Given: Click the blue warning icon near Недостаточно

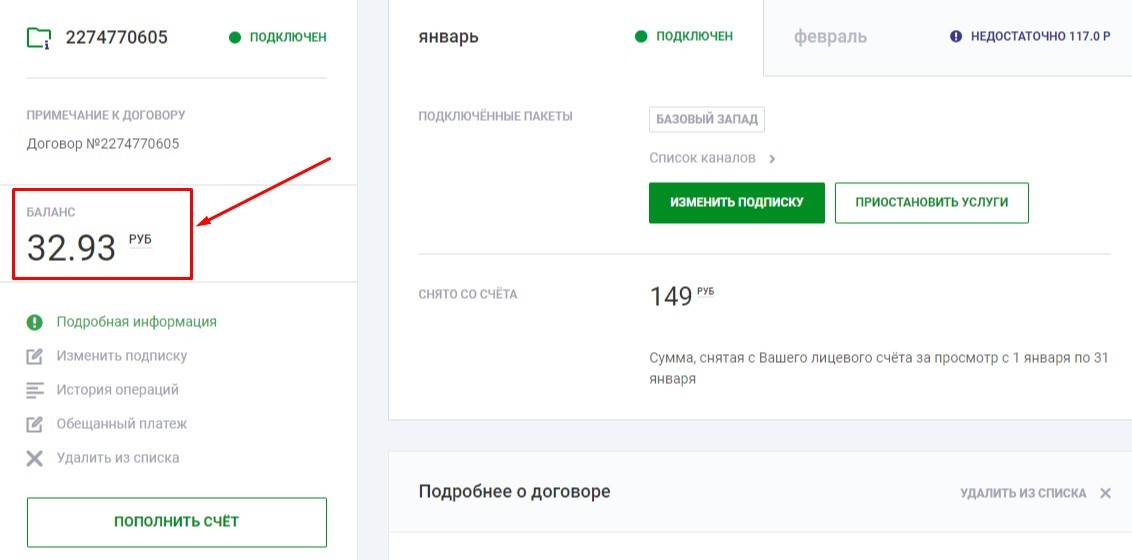Looking at the screenshot, I should pyautogui.click(x=956, y=36).
